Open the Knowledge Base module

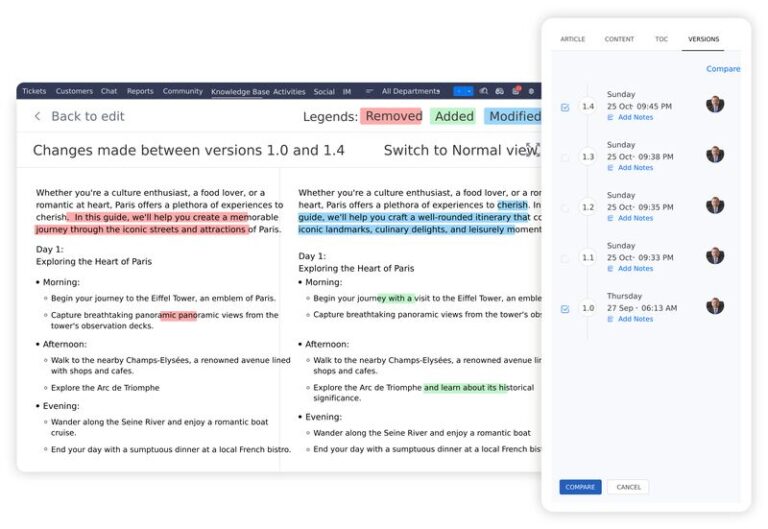tap(240, 92)
